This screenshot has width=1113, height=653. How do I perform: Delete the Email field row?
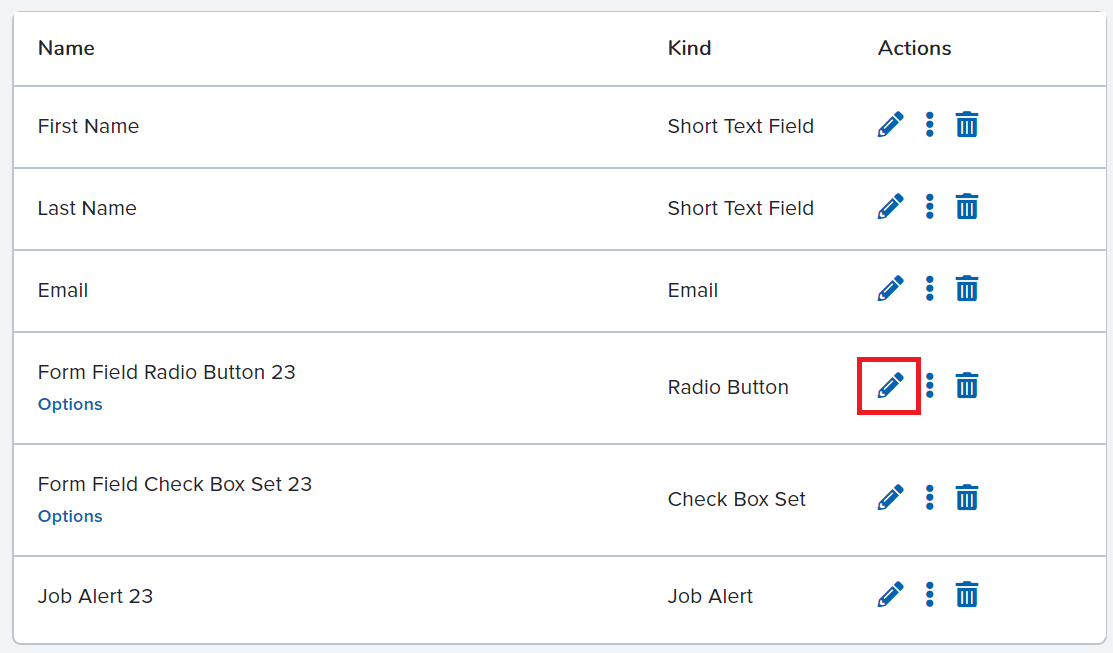pos(966,289)
